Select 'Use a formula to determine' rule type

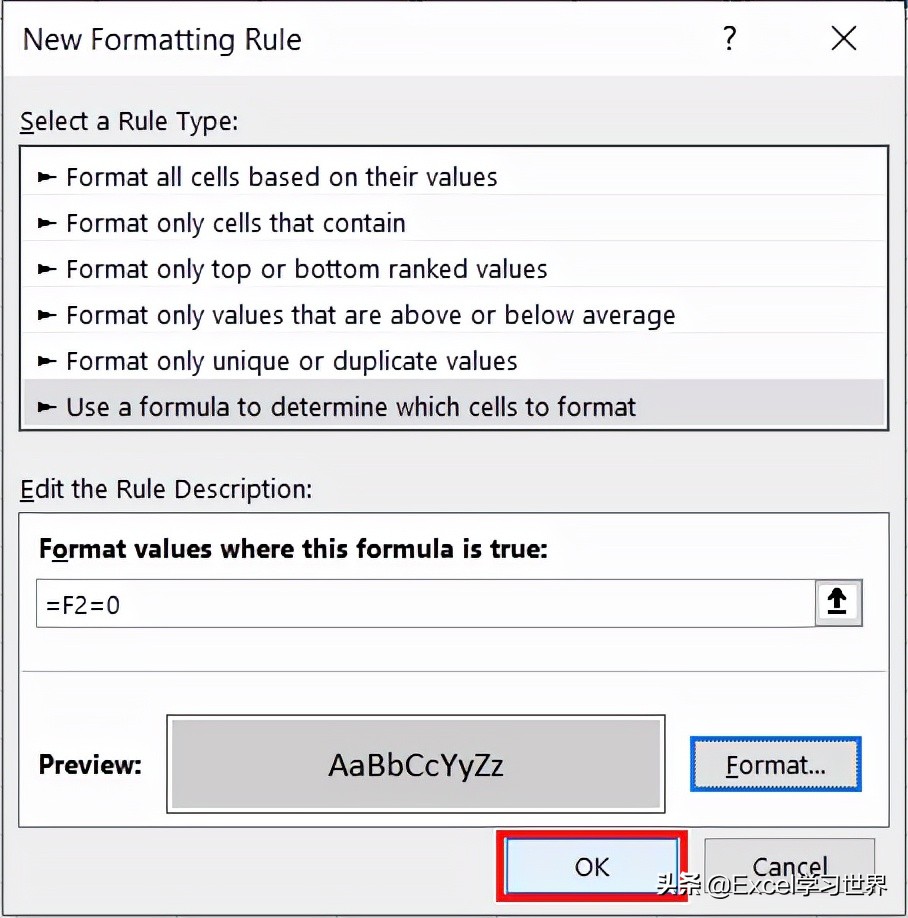454,404
